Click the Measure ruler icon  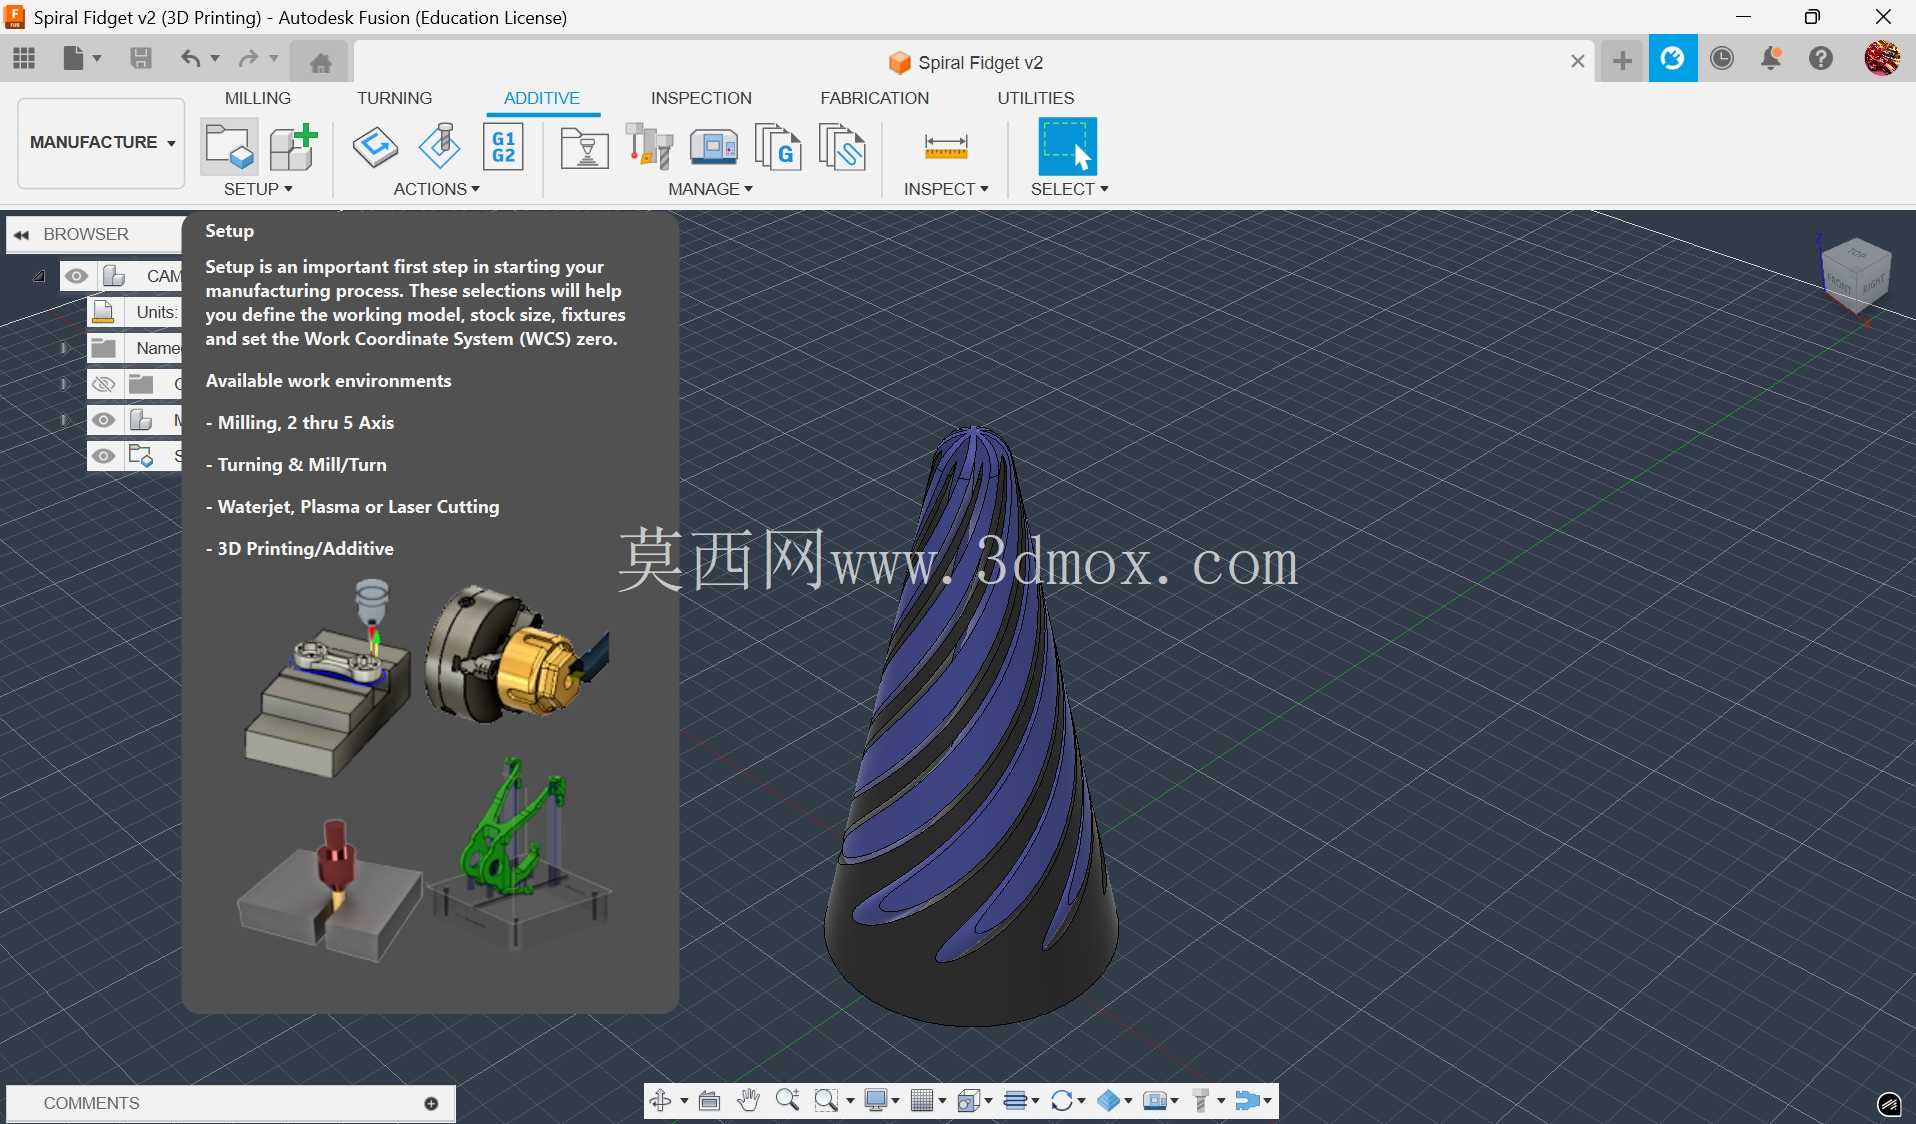pos(946,147)
